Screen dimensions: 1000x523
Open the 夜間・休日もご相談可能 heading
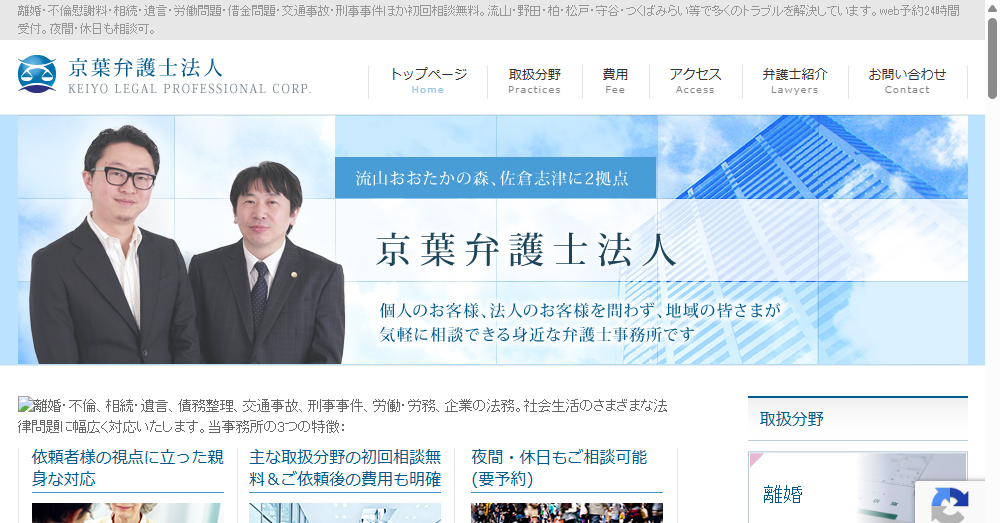click(559, 468)
